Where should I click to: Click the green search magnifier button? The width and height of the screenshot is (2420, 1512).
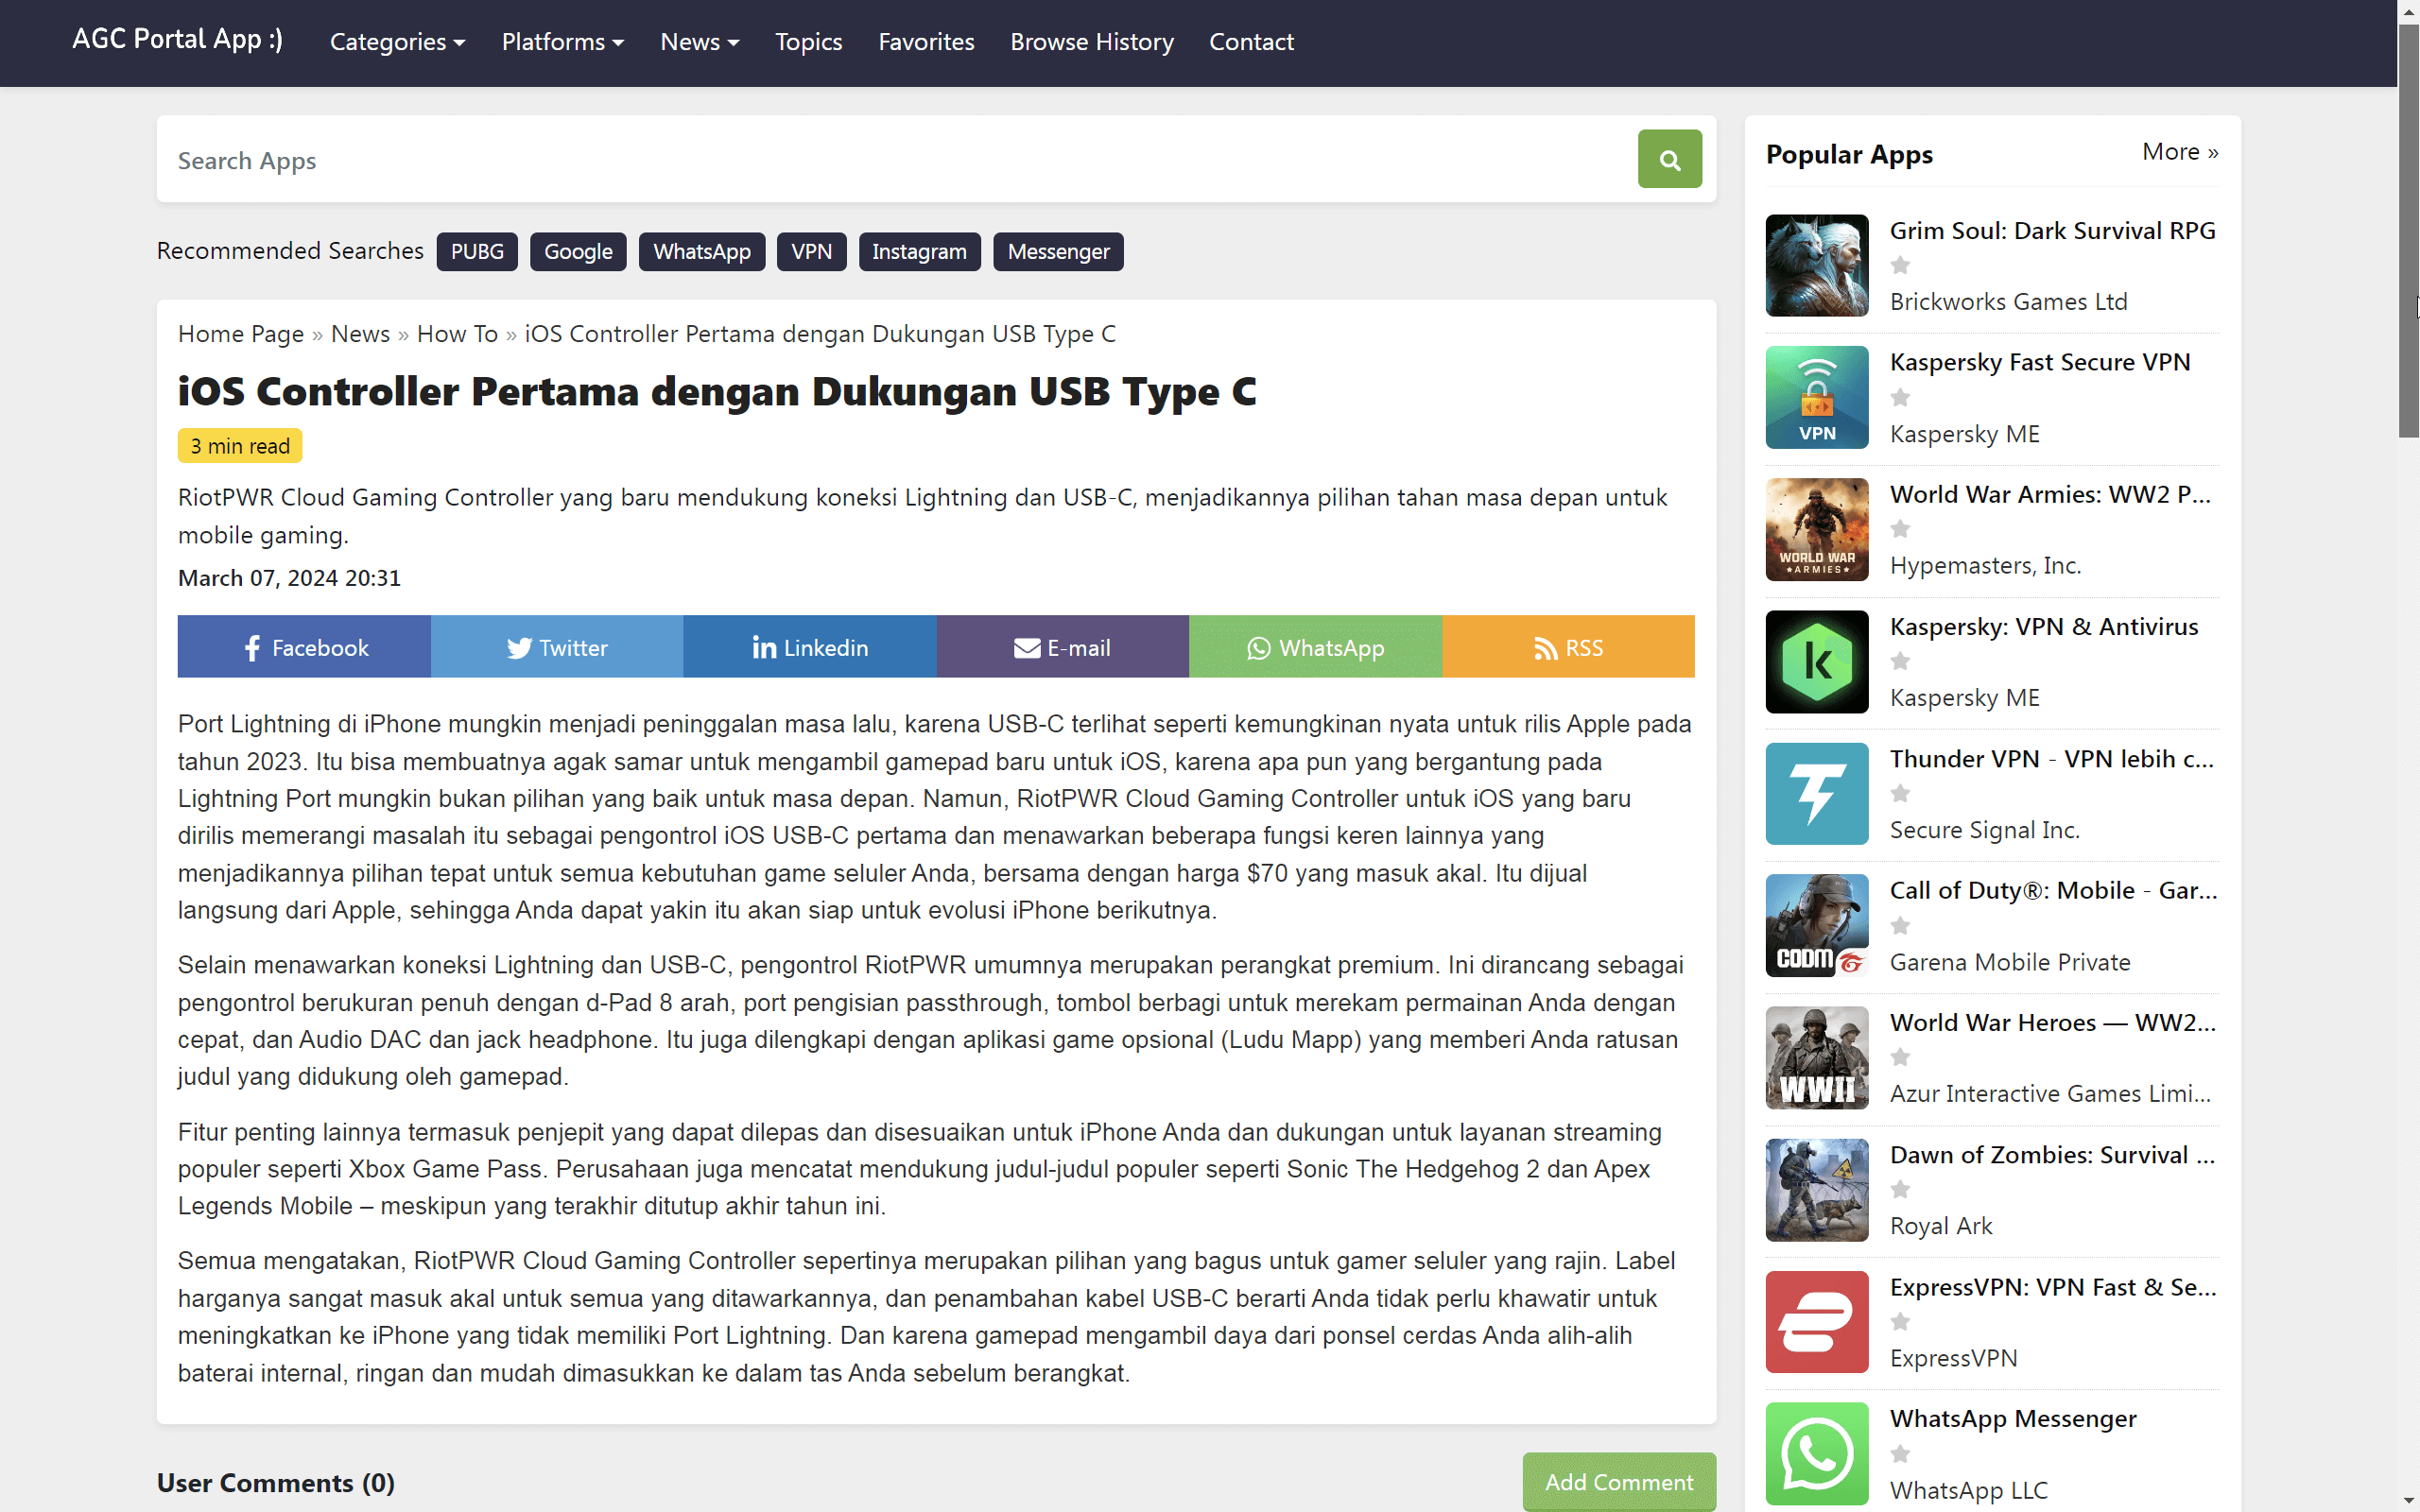(x=1669, y=159)
